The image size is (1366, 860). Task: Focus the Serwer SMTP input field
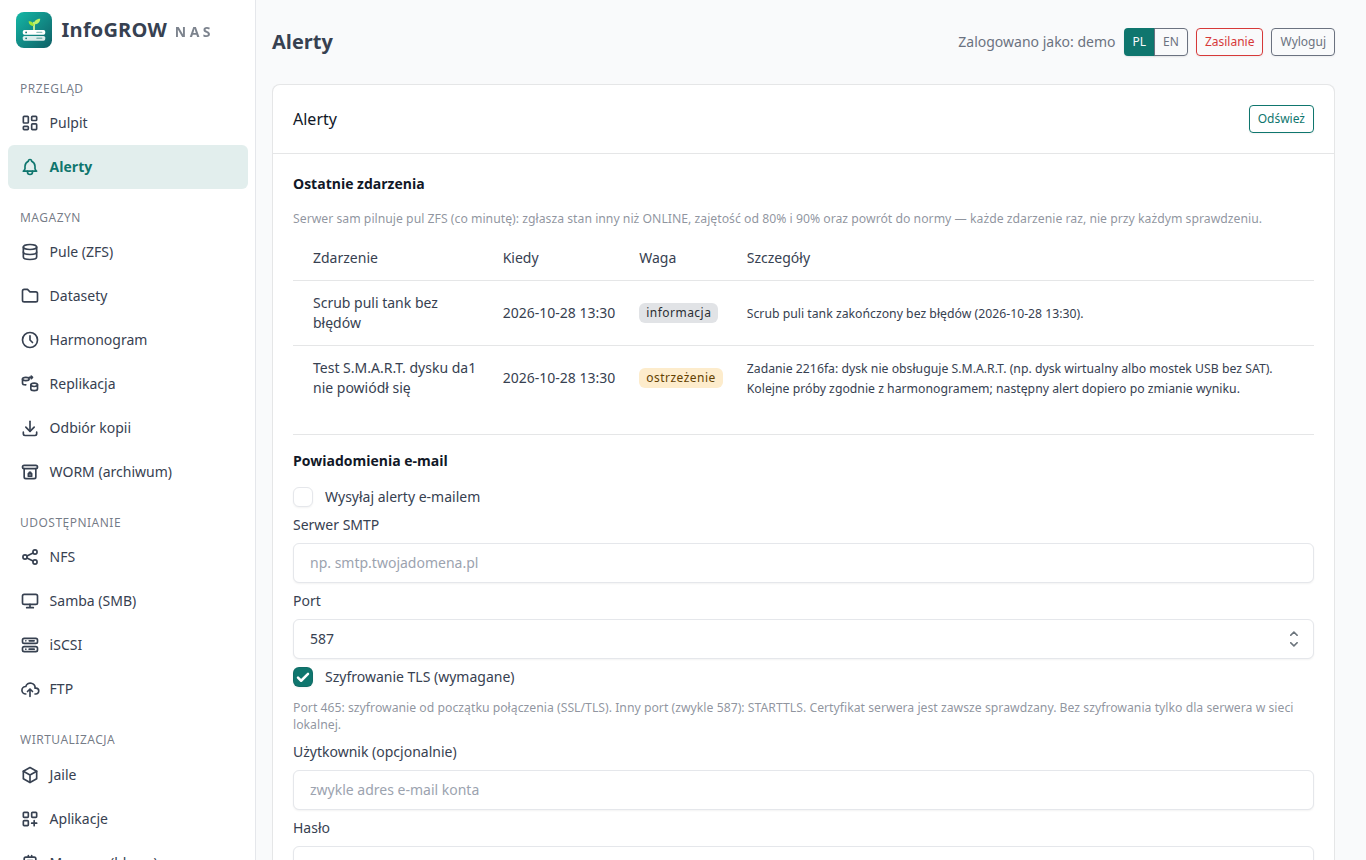point(803,563)
